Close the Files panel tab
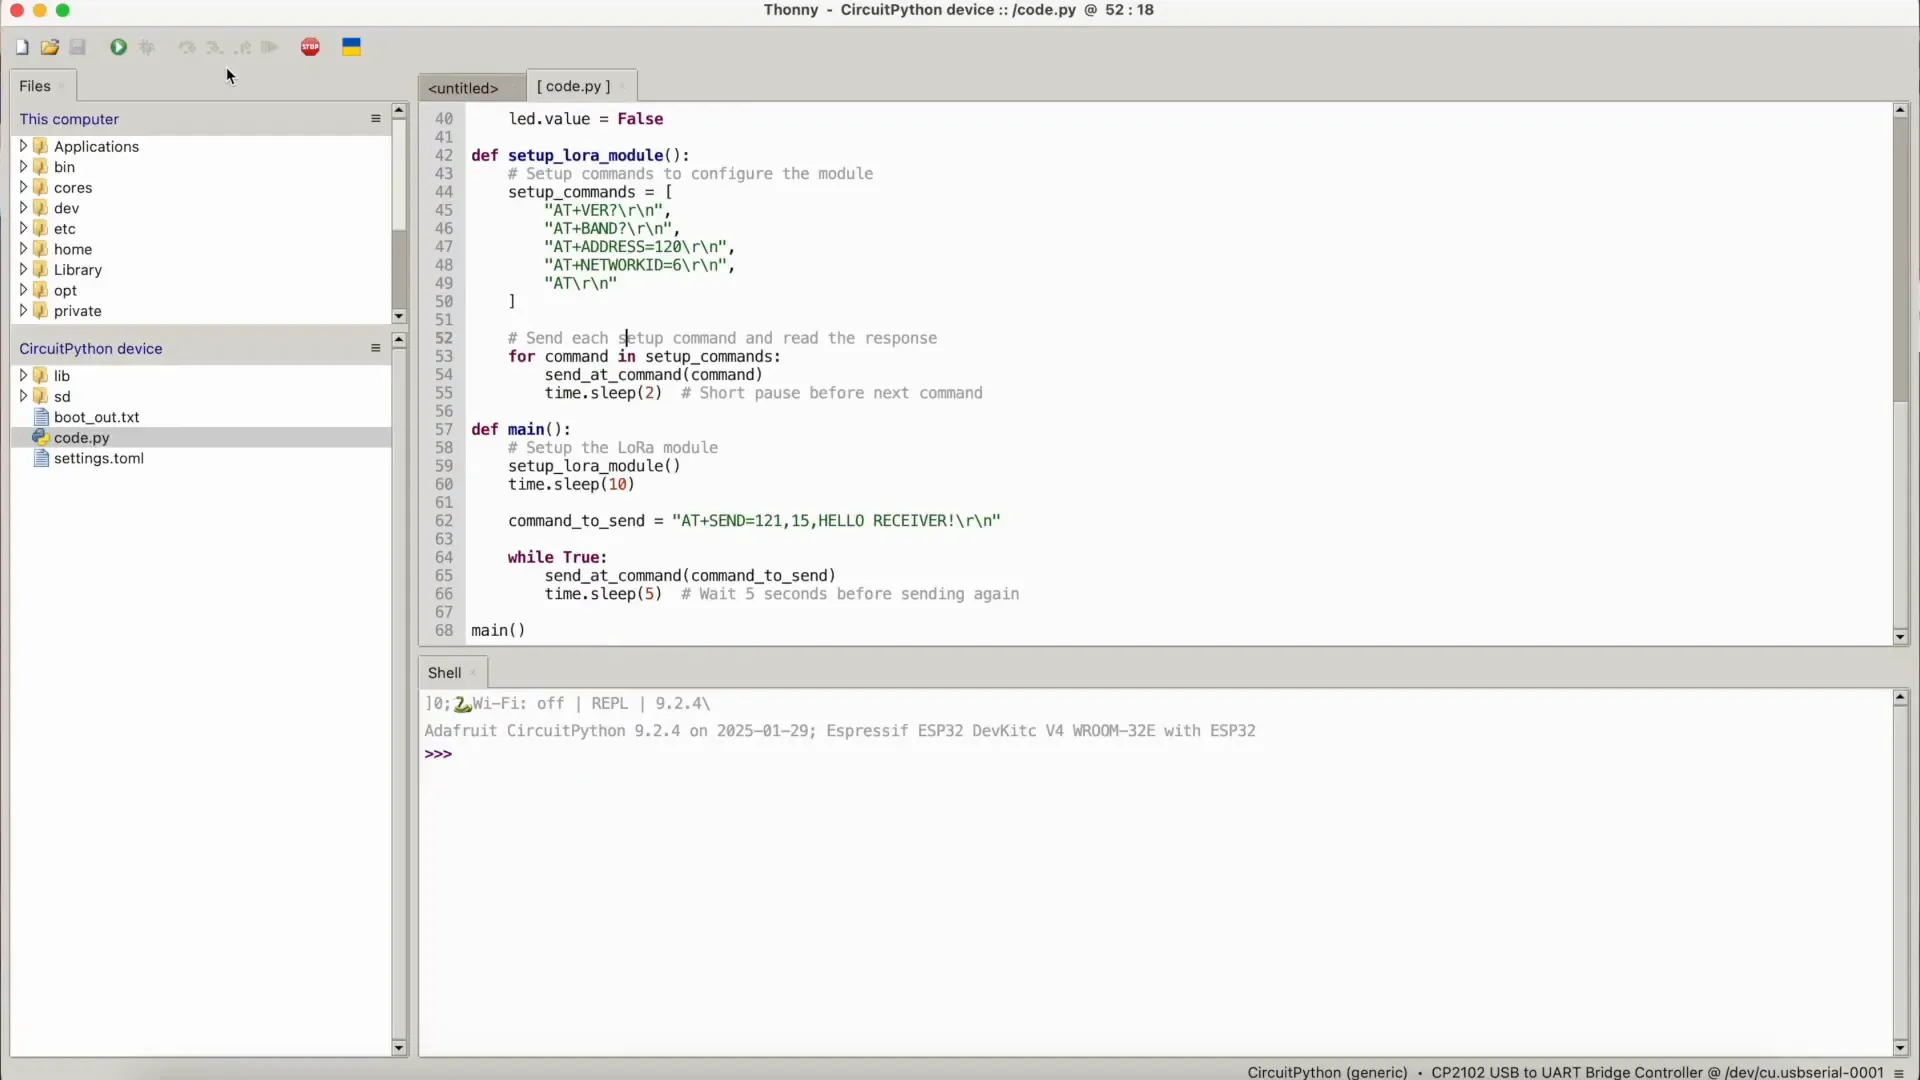 coord(63,87)
